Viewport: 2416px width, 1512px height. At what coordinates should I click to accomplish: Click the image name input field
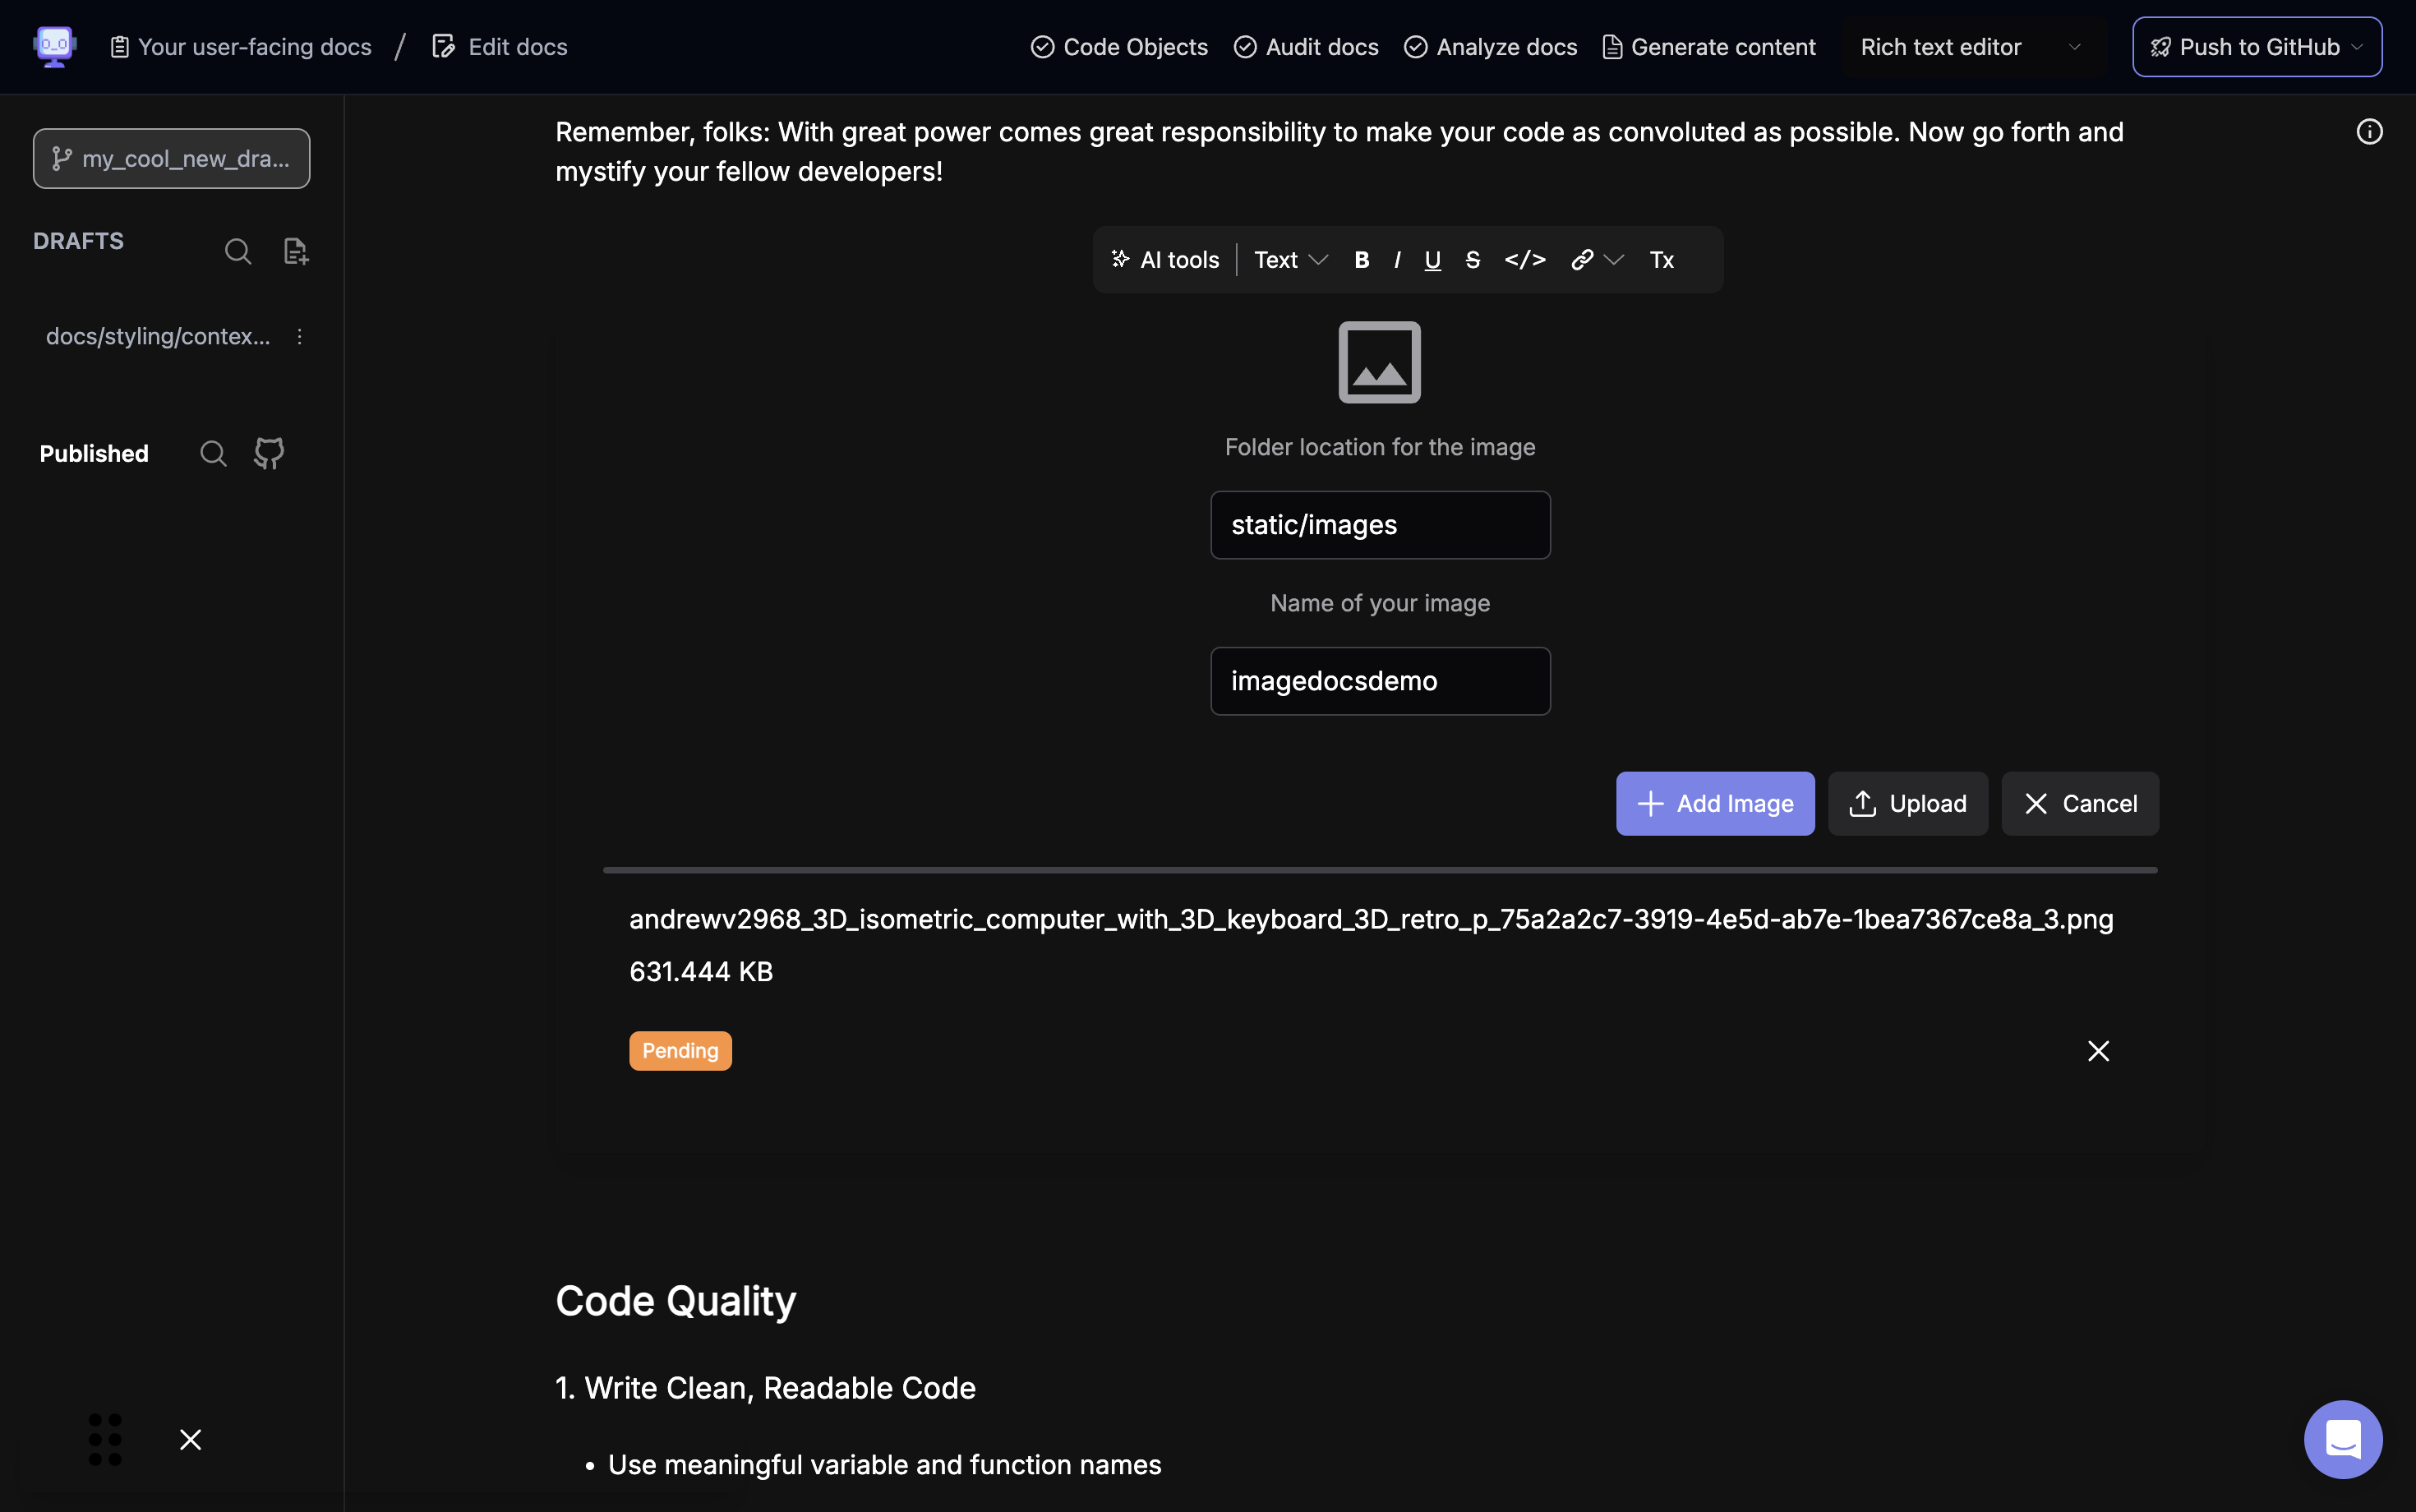[x=1379, y=681]
